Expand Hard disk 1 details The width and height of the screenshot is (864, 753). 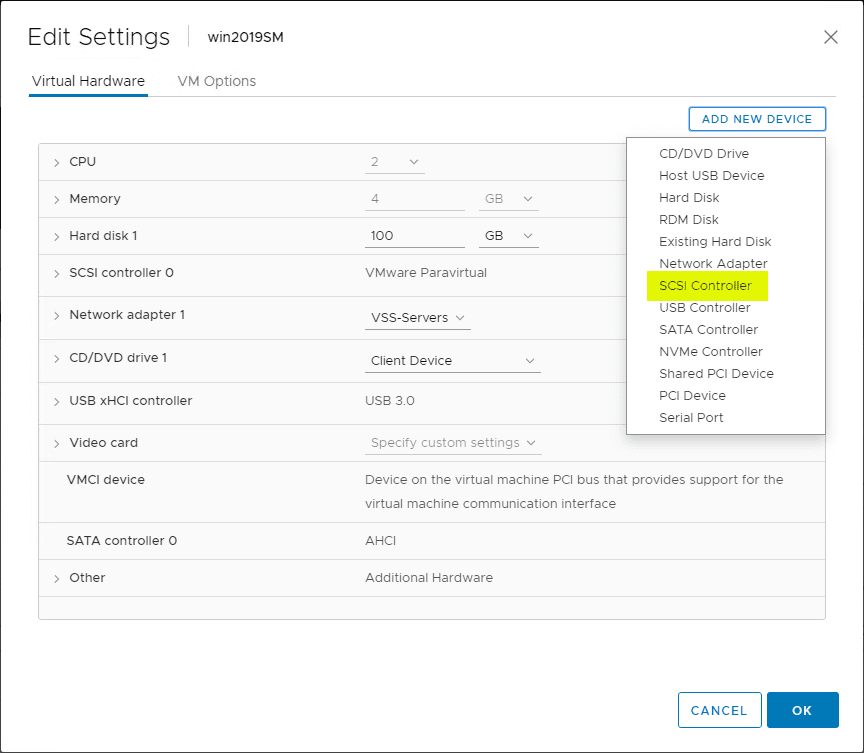point(59,235)
